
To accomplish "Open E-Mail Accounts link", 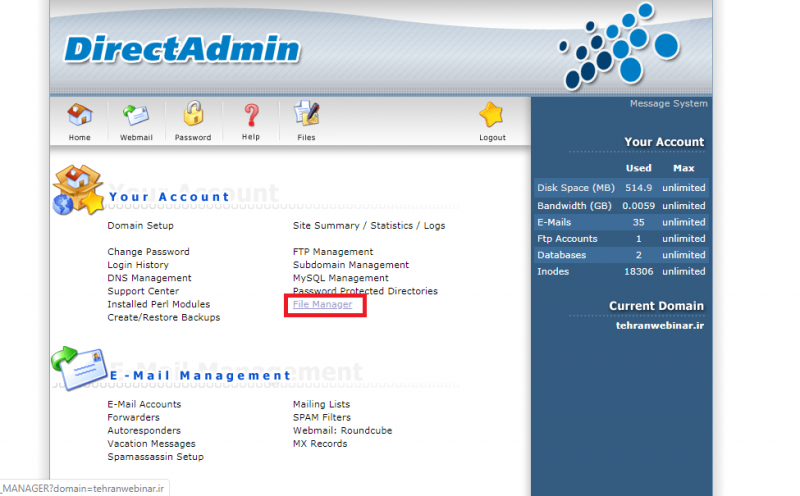I will 144,404.
